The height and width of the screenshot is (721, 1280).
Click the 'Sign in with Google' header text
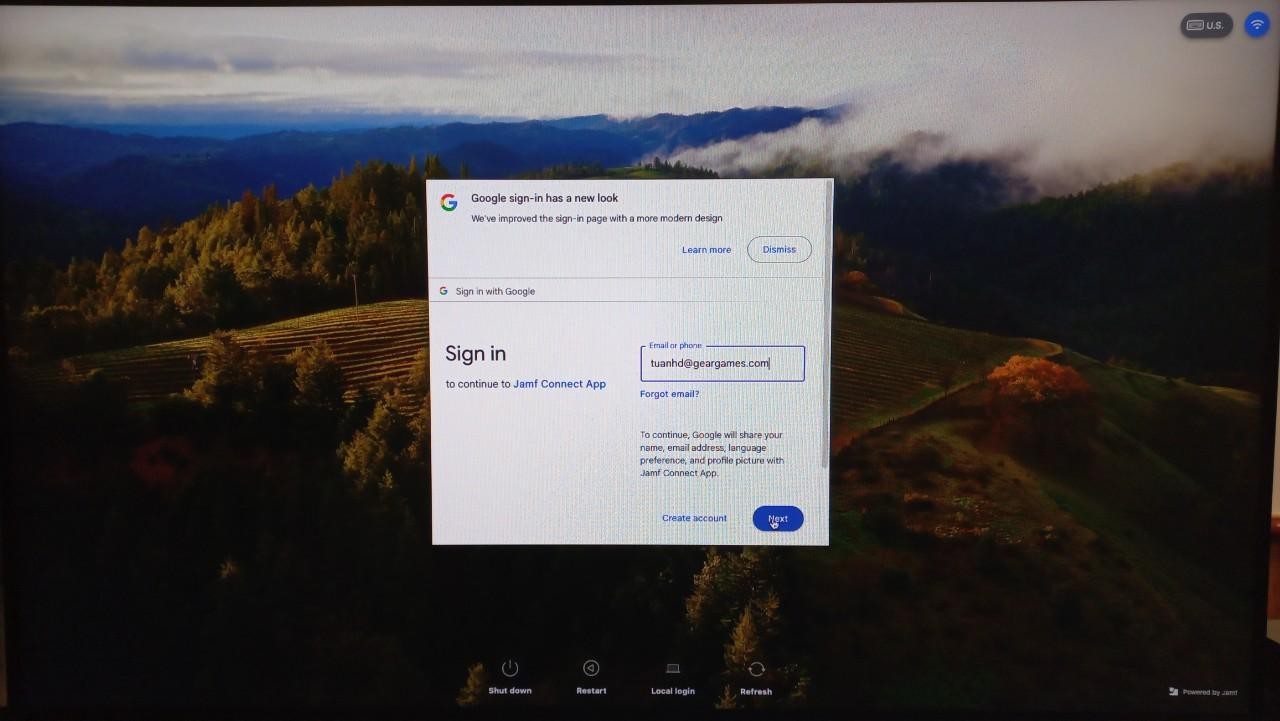click(x=495, y=292)
